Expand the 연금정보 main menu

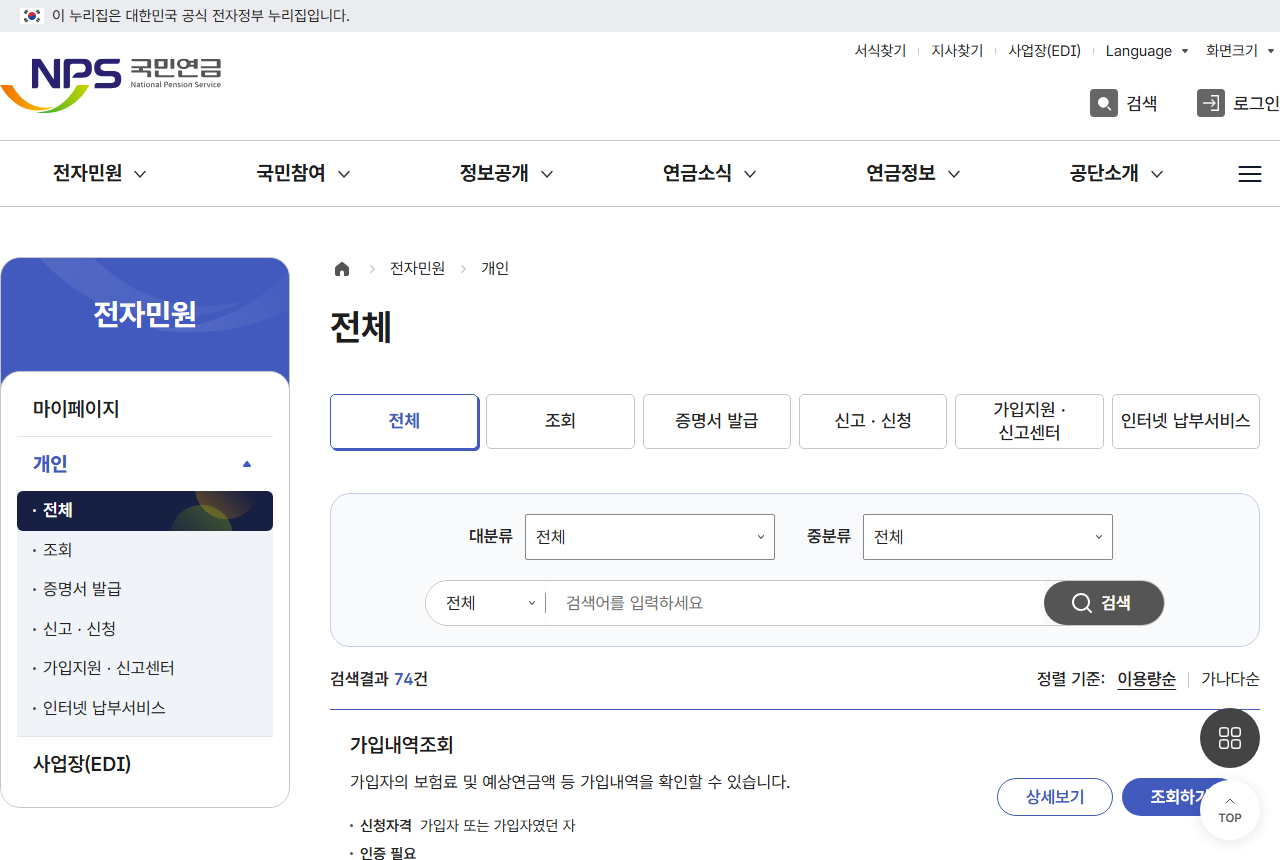tap(913, 174)
